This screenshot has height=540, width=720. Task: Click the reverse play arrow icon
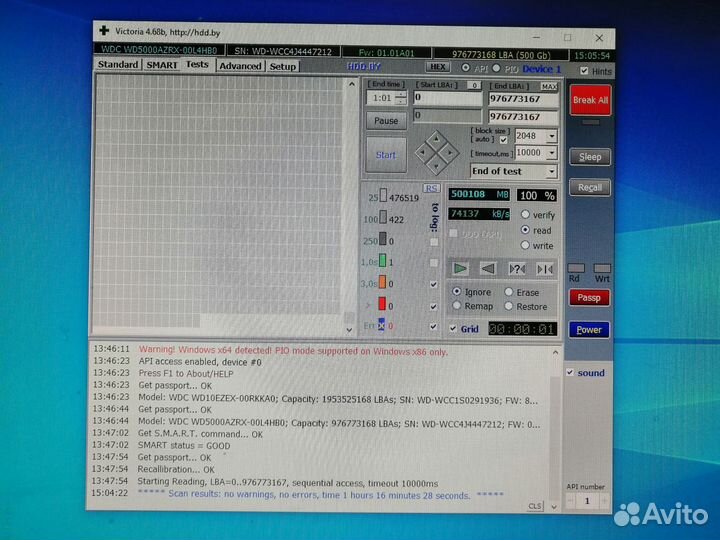(488, 268)
